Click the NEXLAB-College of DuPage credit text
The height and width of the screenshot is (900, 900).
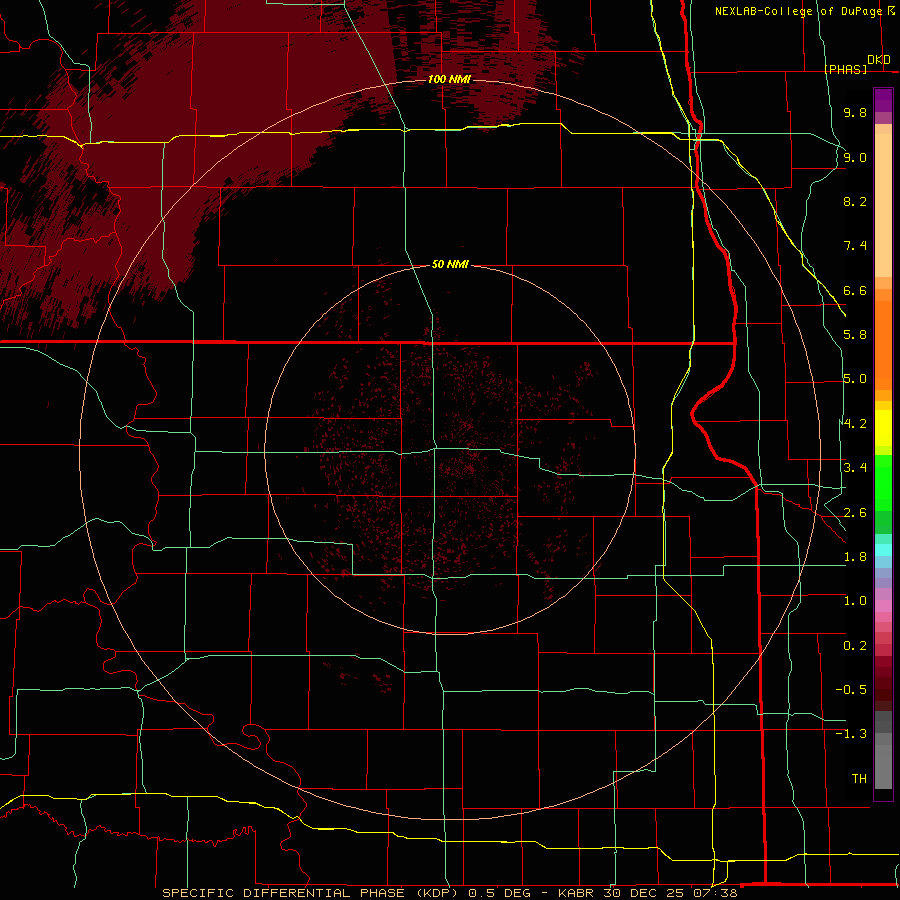pyautogui.click(x=798, y=11)
